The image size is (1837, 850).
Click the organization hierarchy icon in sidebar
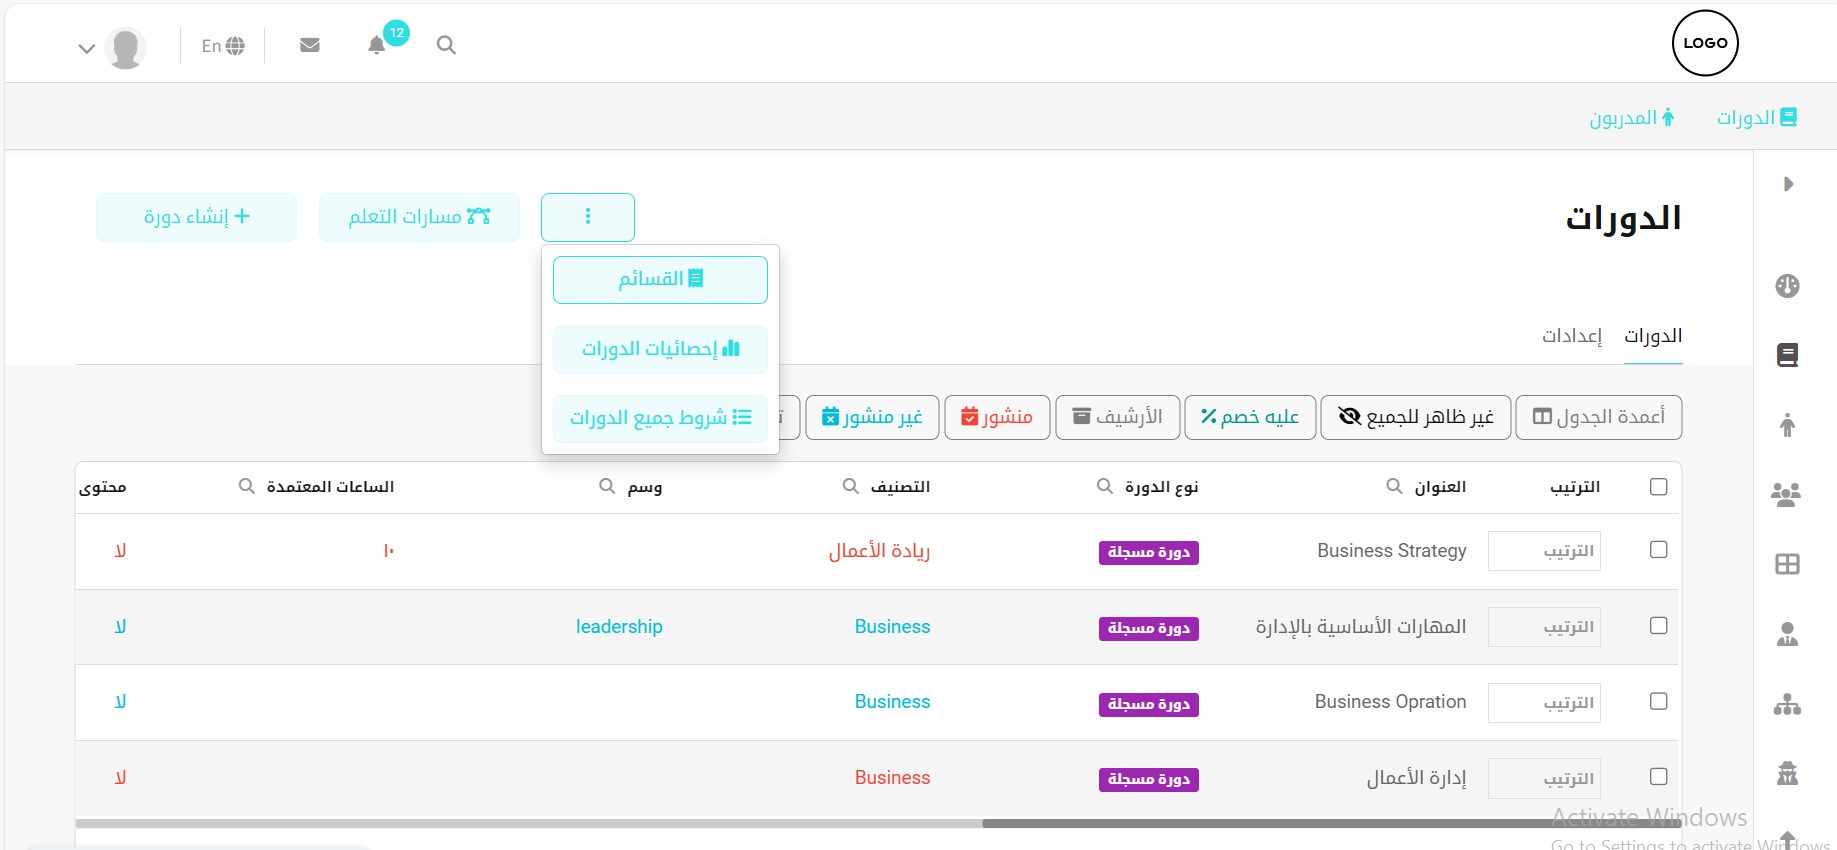[1787, 705]
